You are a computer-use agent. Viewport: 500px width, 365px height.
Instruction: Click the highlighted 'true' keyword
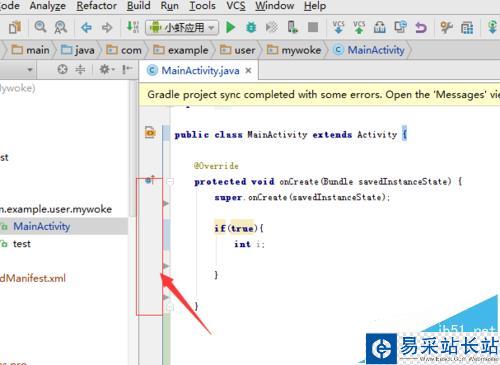coord(242,228)
